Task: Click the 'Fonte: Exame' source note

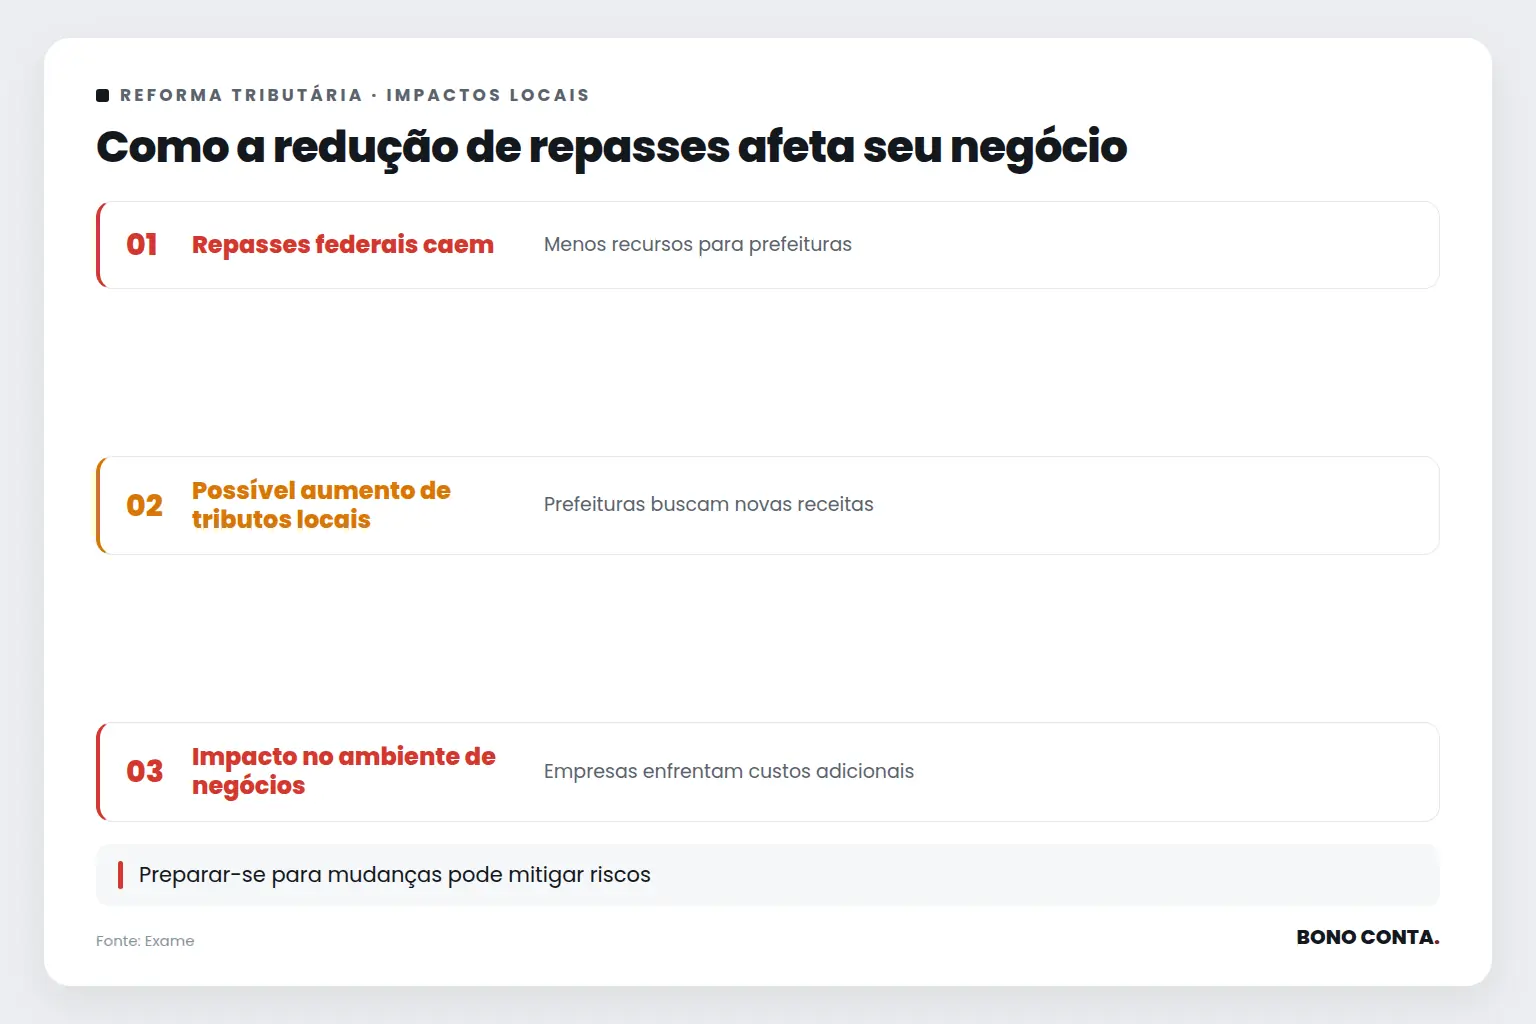Action: coord(145,941)
